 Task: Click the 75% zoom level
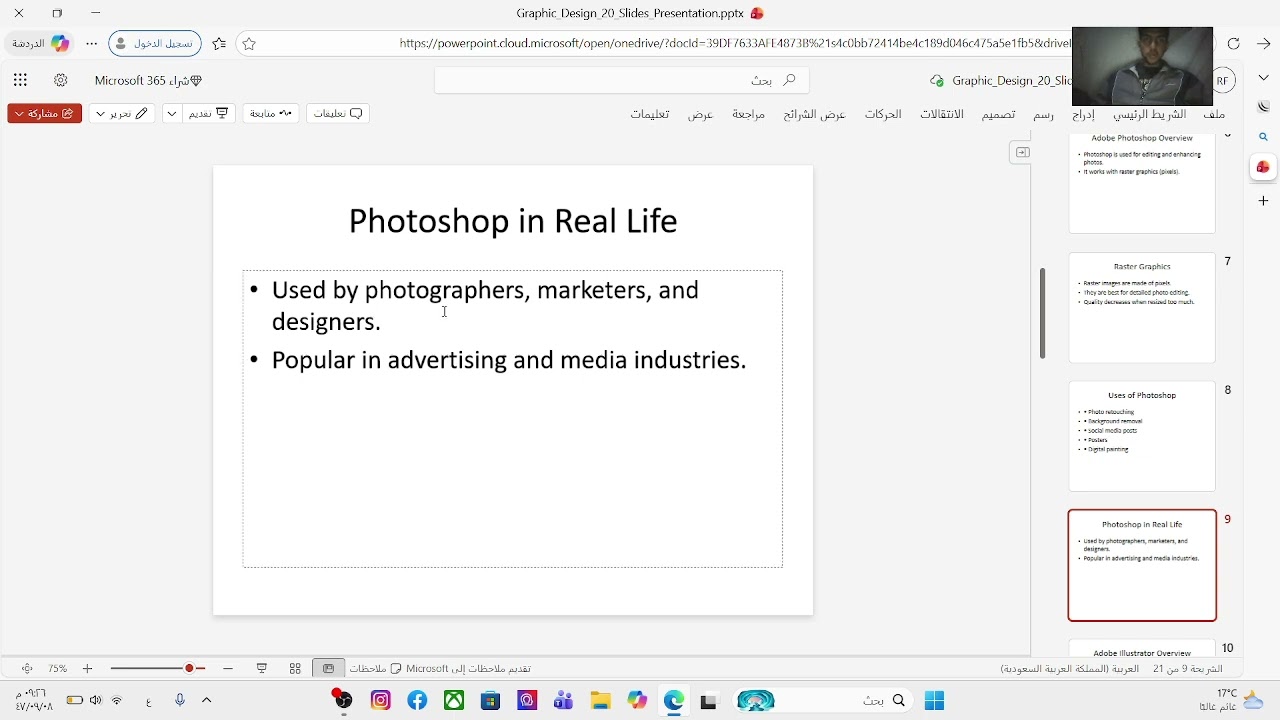pos(58,668)
